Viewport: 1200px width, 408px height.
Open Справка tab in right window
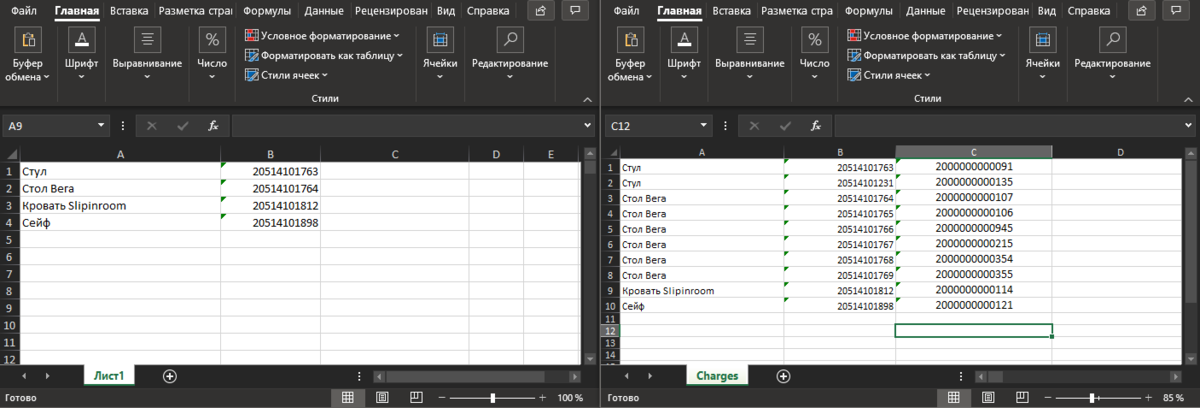point(1088,12)
